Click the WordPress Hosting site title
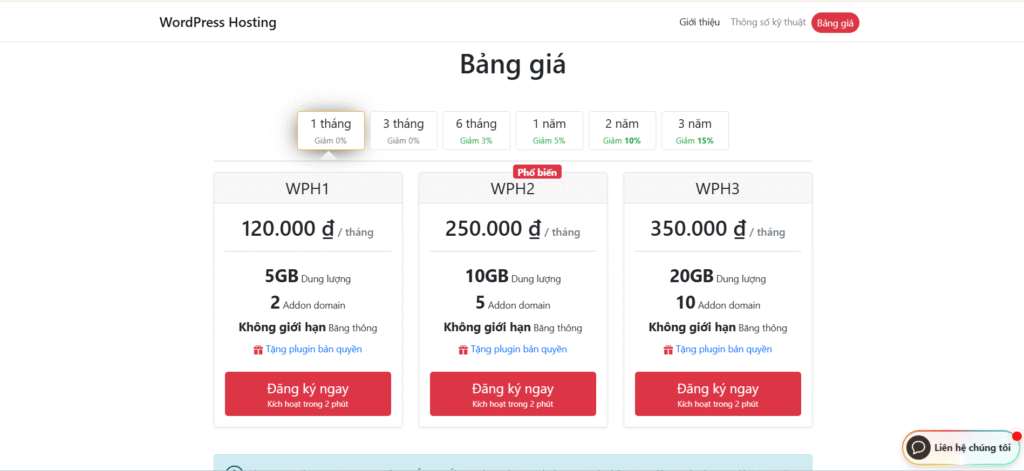This screenshot has width=1024, height=471. coord(218,23)
